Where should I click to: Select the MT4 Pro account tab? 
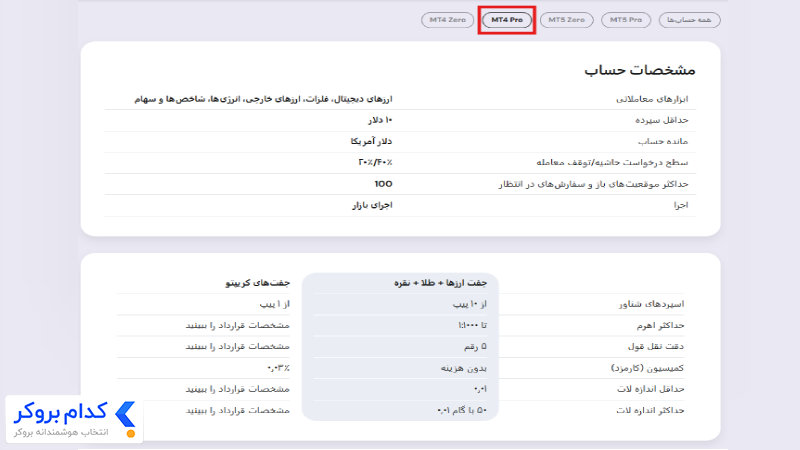pos(507,20)
